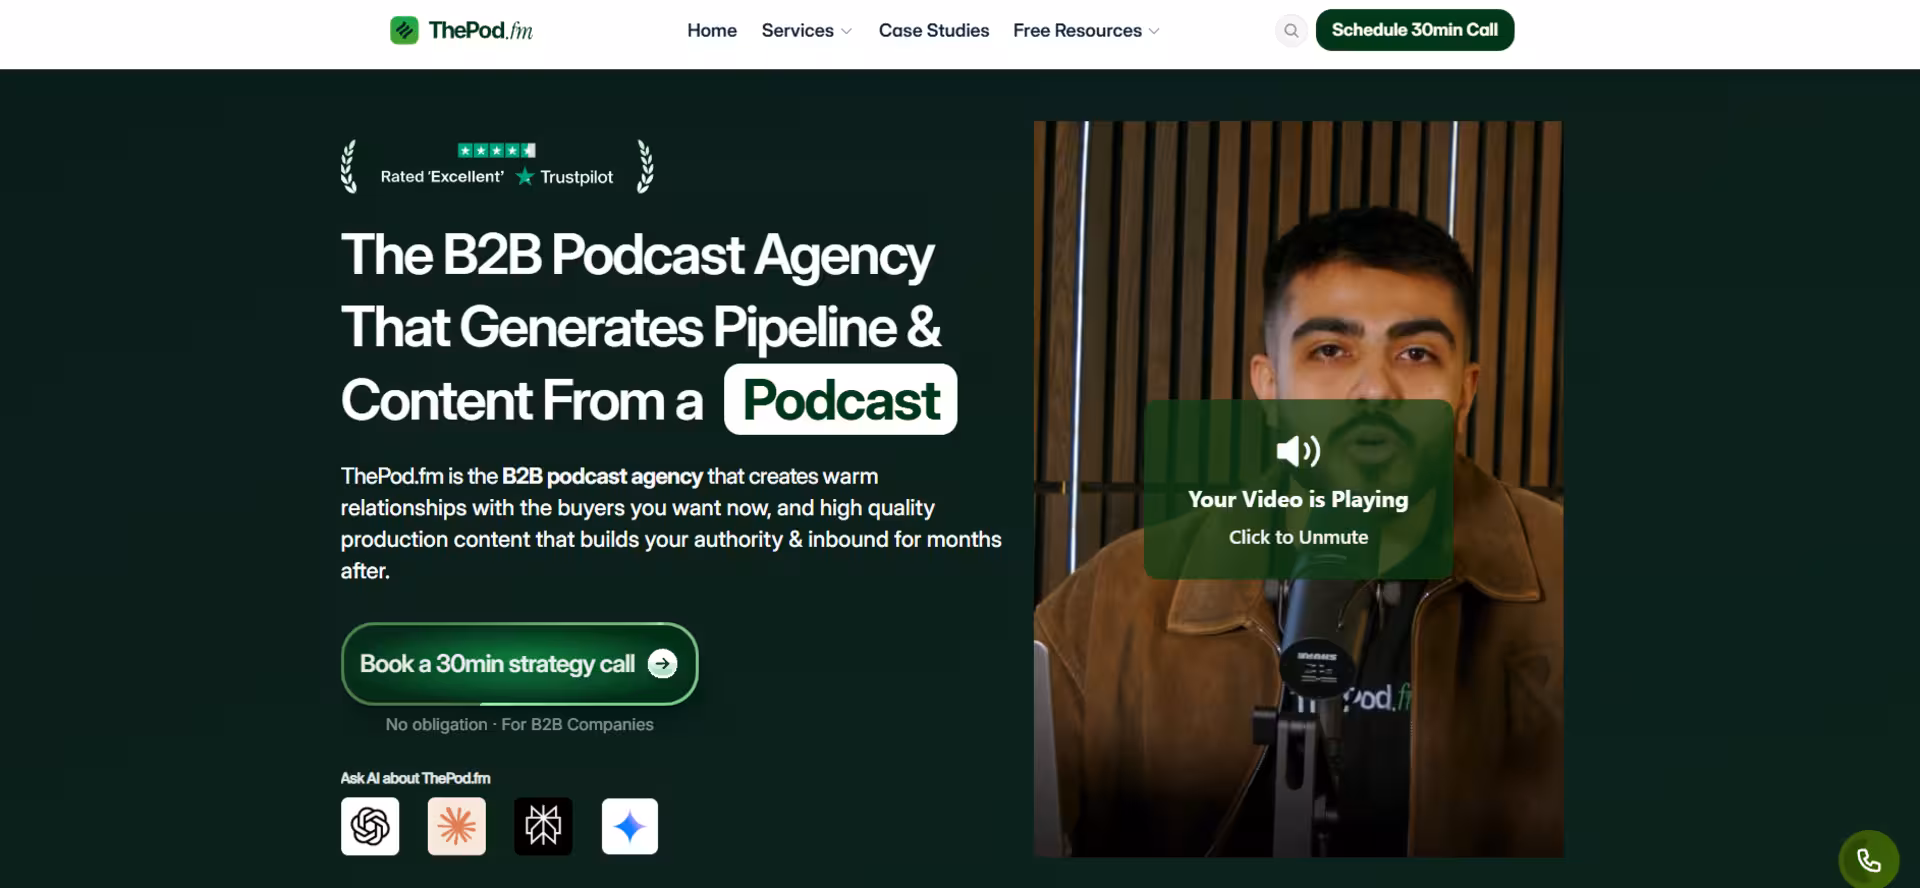Click the ThePod.fm logo
The height and width of the screenshot is (888, 1920).
click(461, 30)
